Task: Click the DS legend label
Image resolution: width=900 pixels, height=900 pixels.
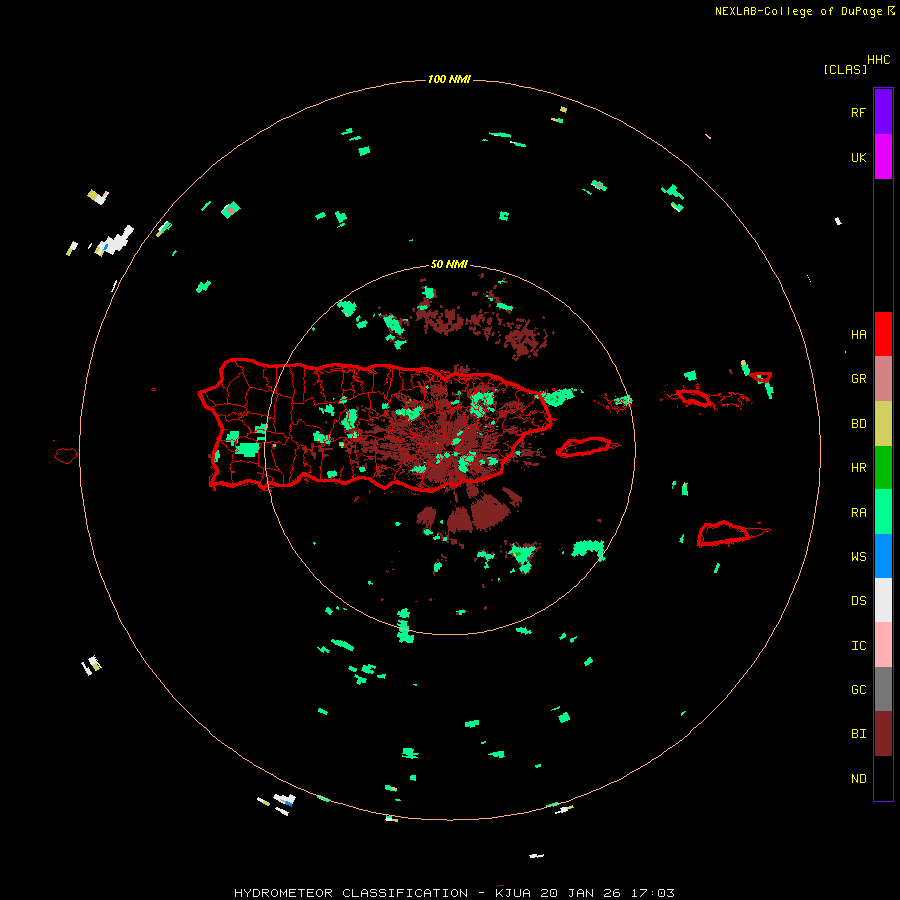Action: [858, 601]
